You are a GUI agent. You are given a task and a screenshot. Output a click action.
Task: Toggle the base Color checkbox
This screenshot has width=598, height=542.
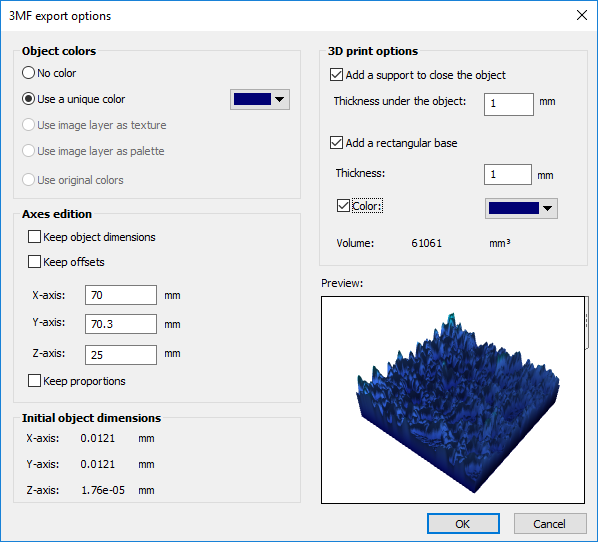(343, 205)
